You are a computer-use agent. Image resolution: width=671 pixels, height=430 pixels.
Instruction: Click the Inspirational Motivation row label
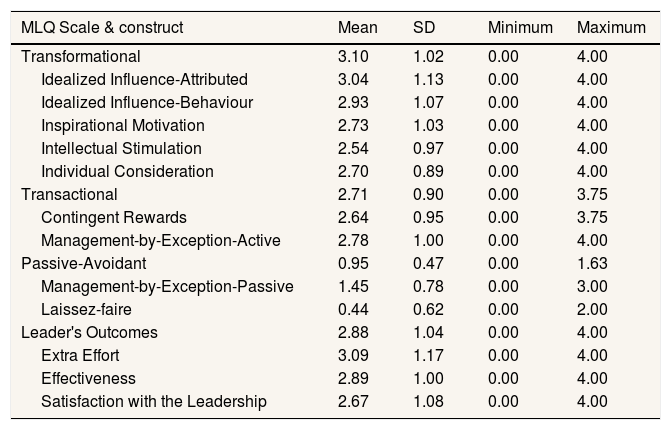(x=123, y=125)
